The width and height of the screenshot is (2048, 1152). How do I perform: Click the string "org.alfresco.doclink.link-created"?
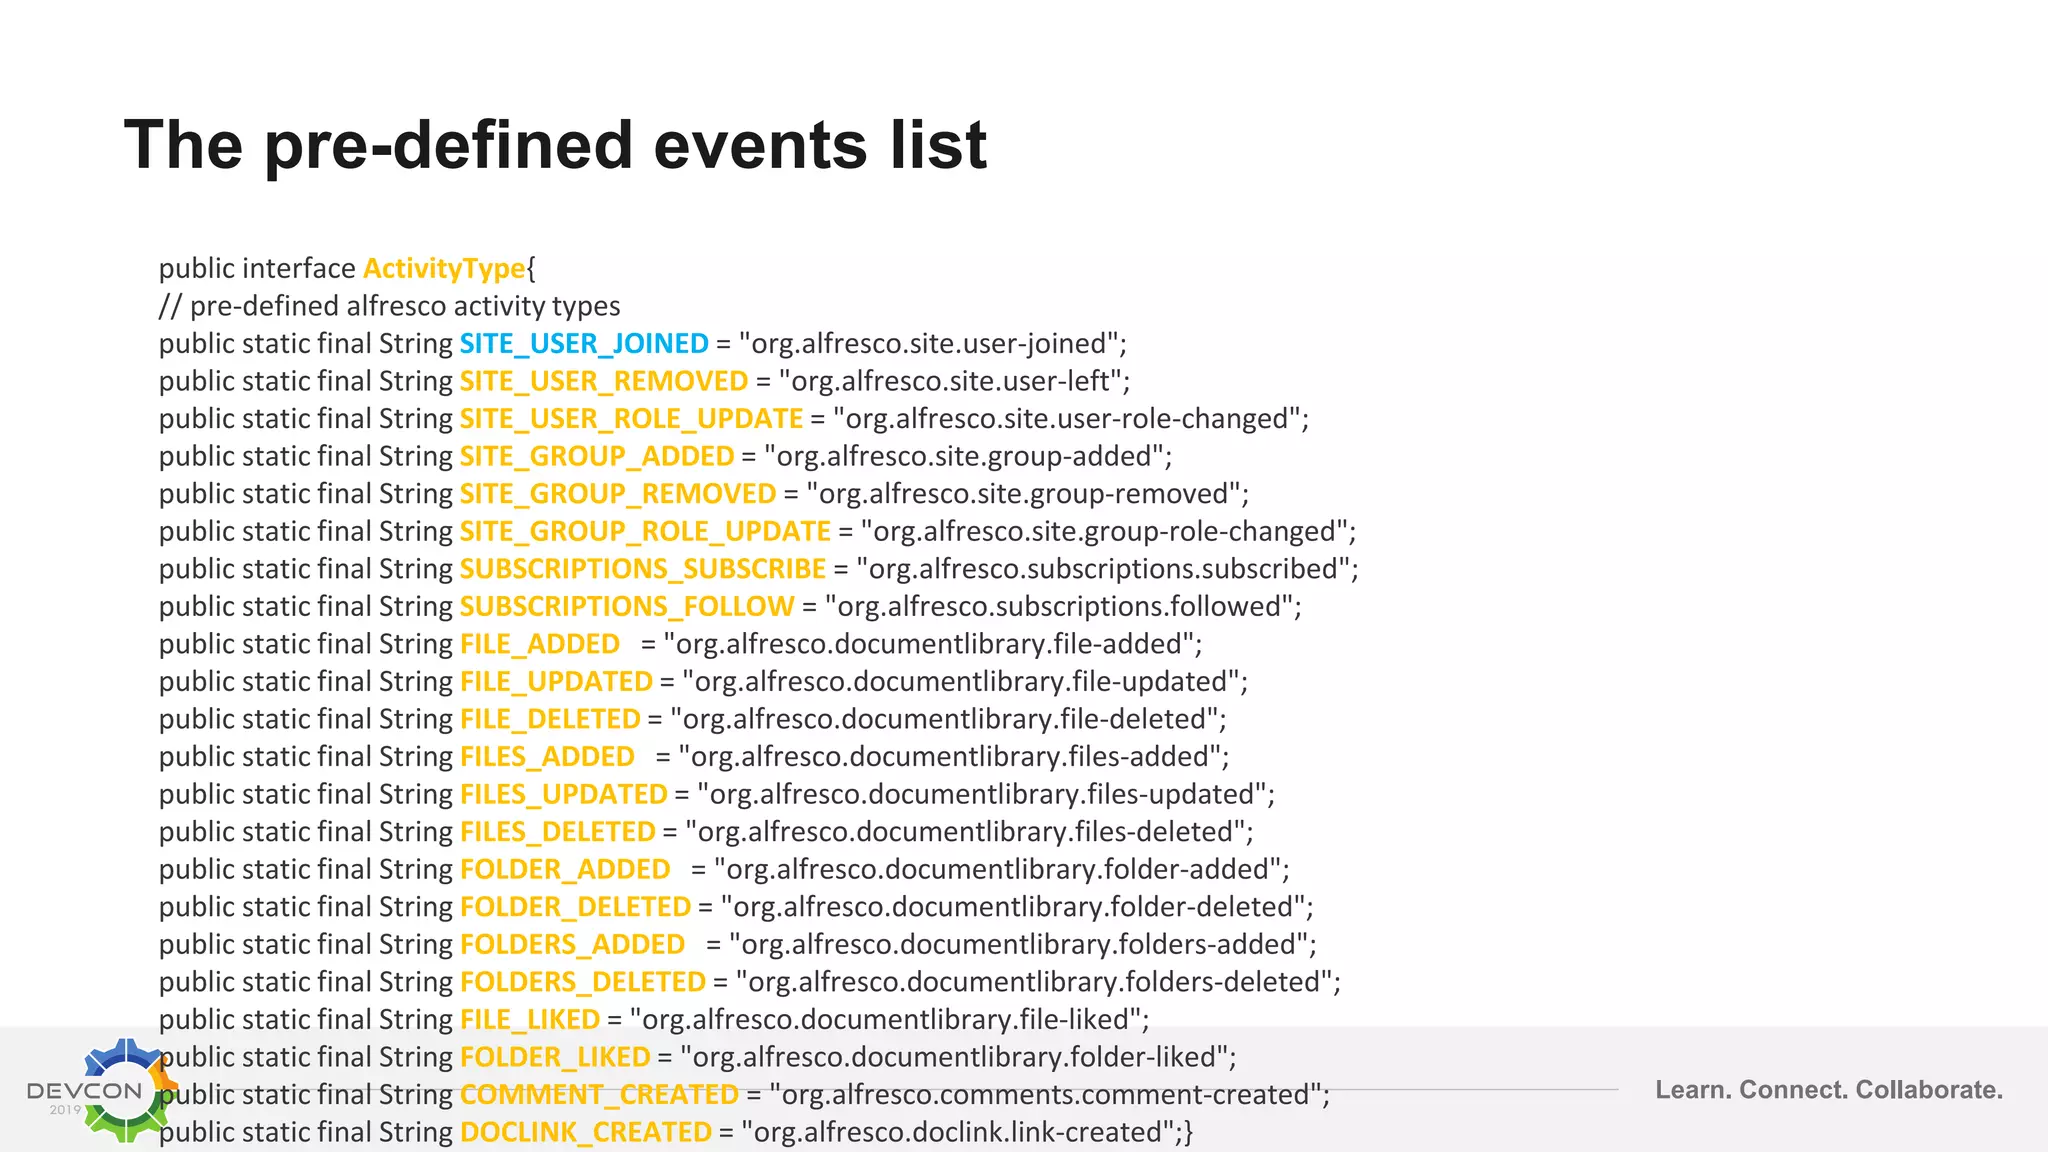click(x=957, y=1132)
